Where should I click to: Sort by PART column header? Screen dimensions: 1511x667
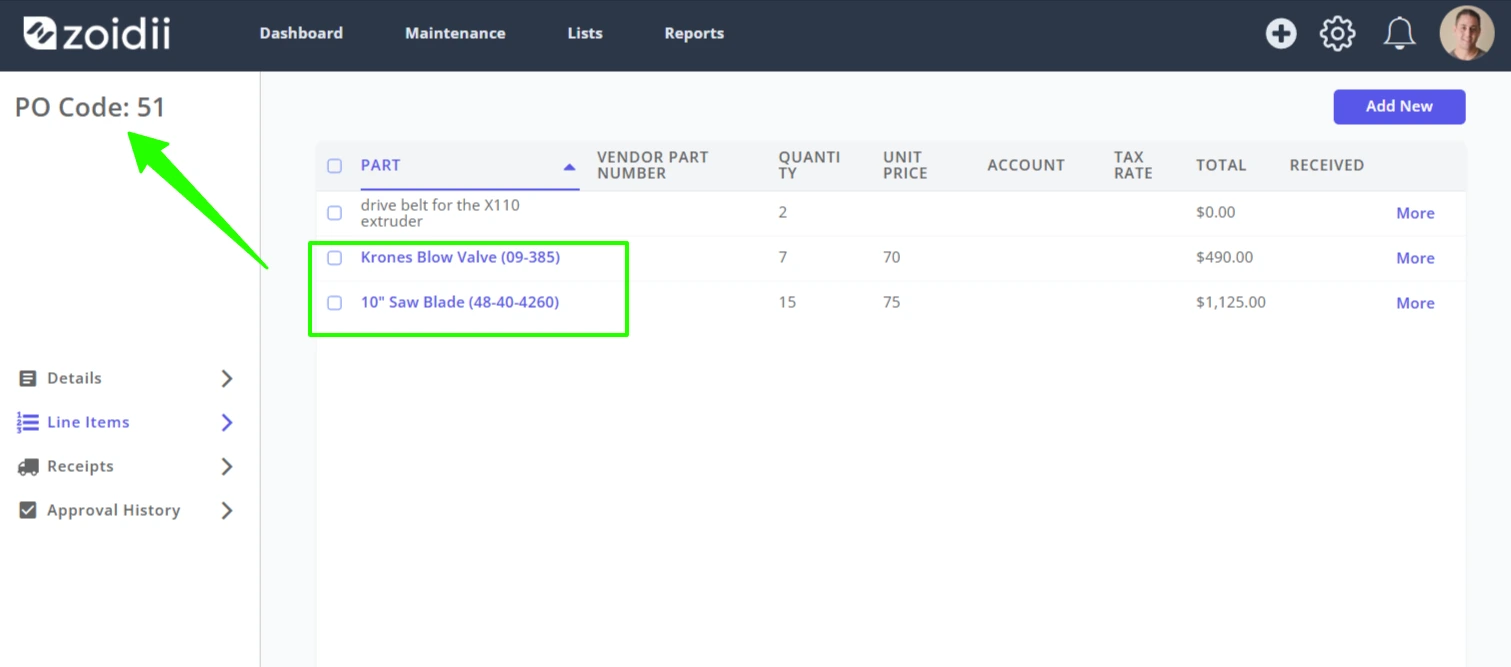[x=380, y=166]
